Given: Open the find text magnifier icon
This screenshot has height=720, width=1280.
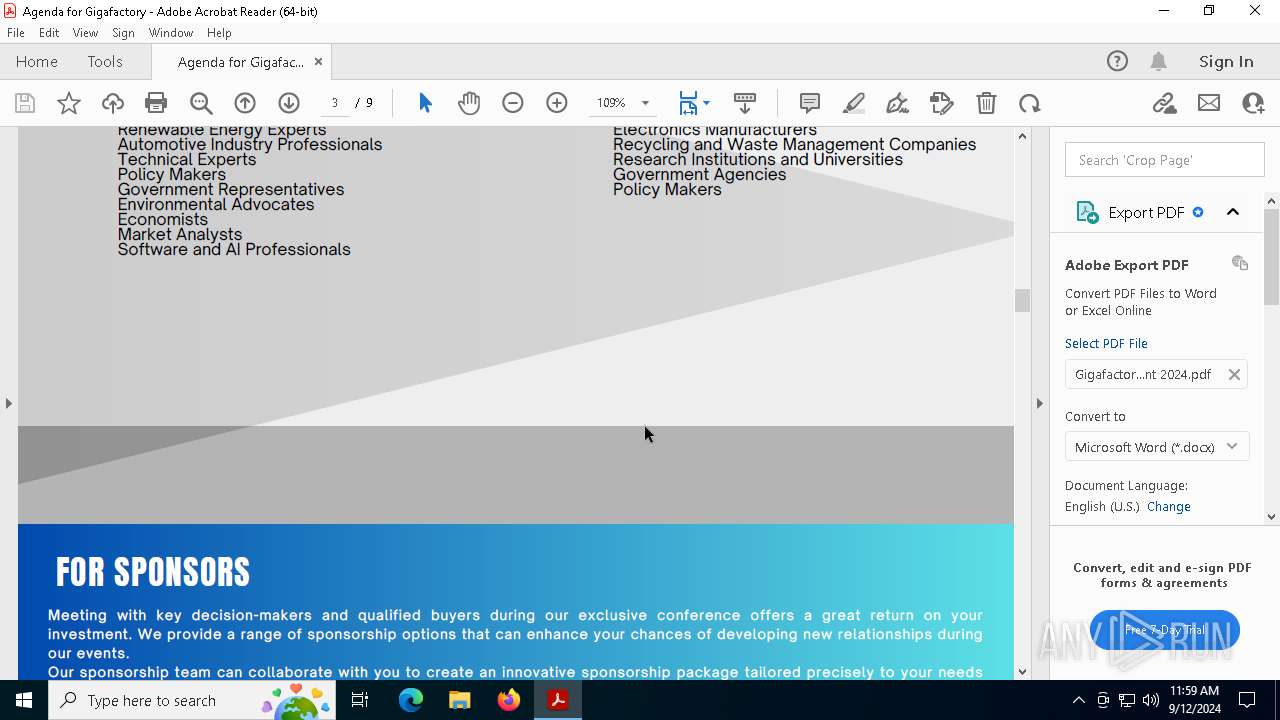Looking at the screenshot, I should click(x=201, y=103).
